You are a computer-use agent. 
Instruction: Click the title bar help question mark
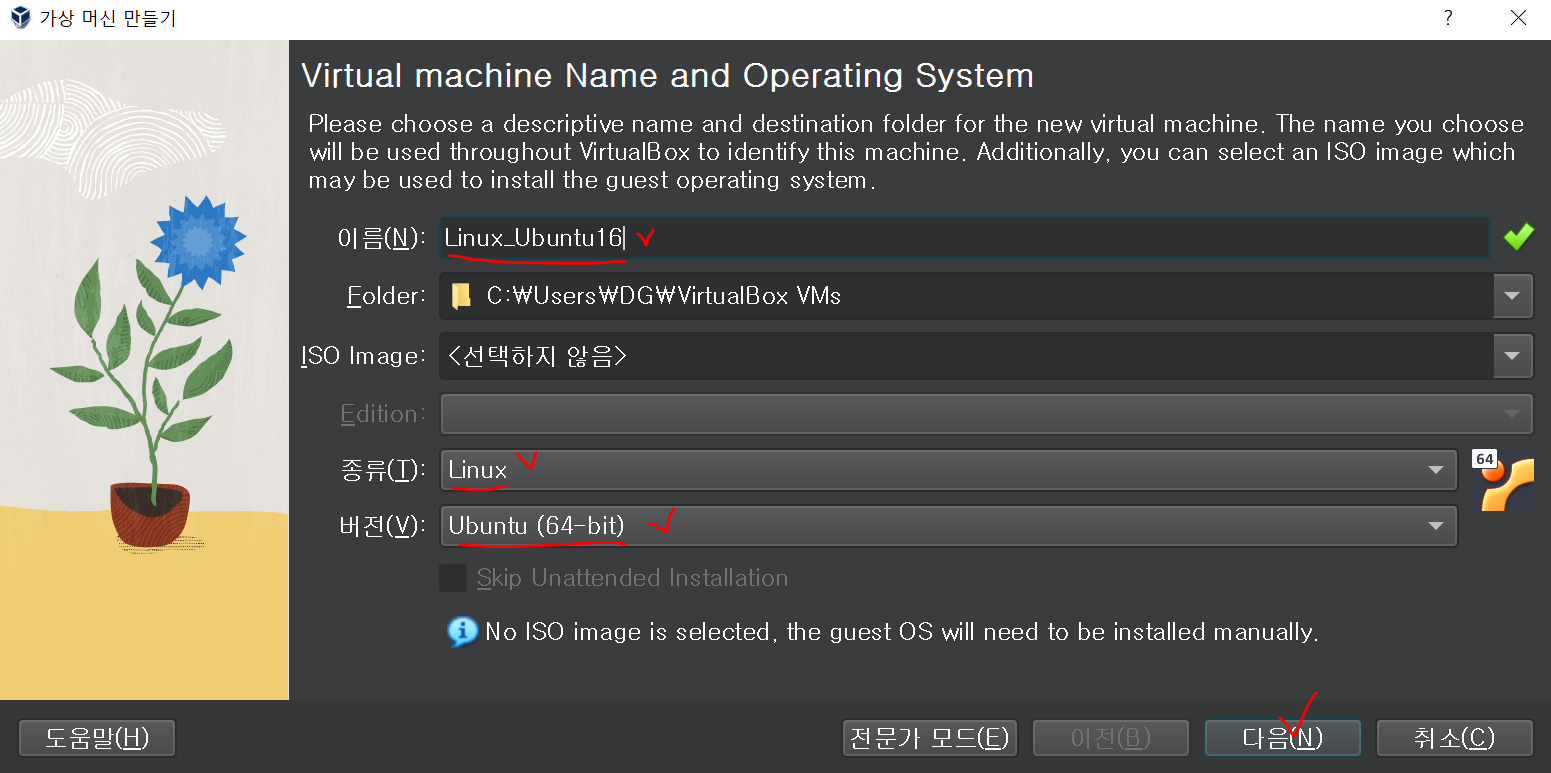[1447, 18]
